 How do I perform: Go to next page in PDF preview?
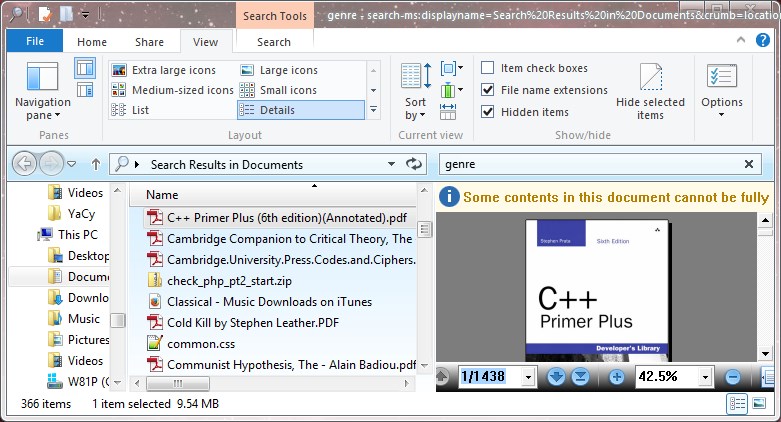pos(556,377)
